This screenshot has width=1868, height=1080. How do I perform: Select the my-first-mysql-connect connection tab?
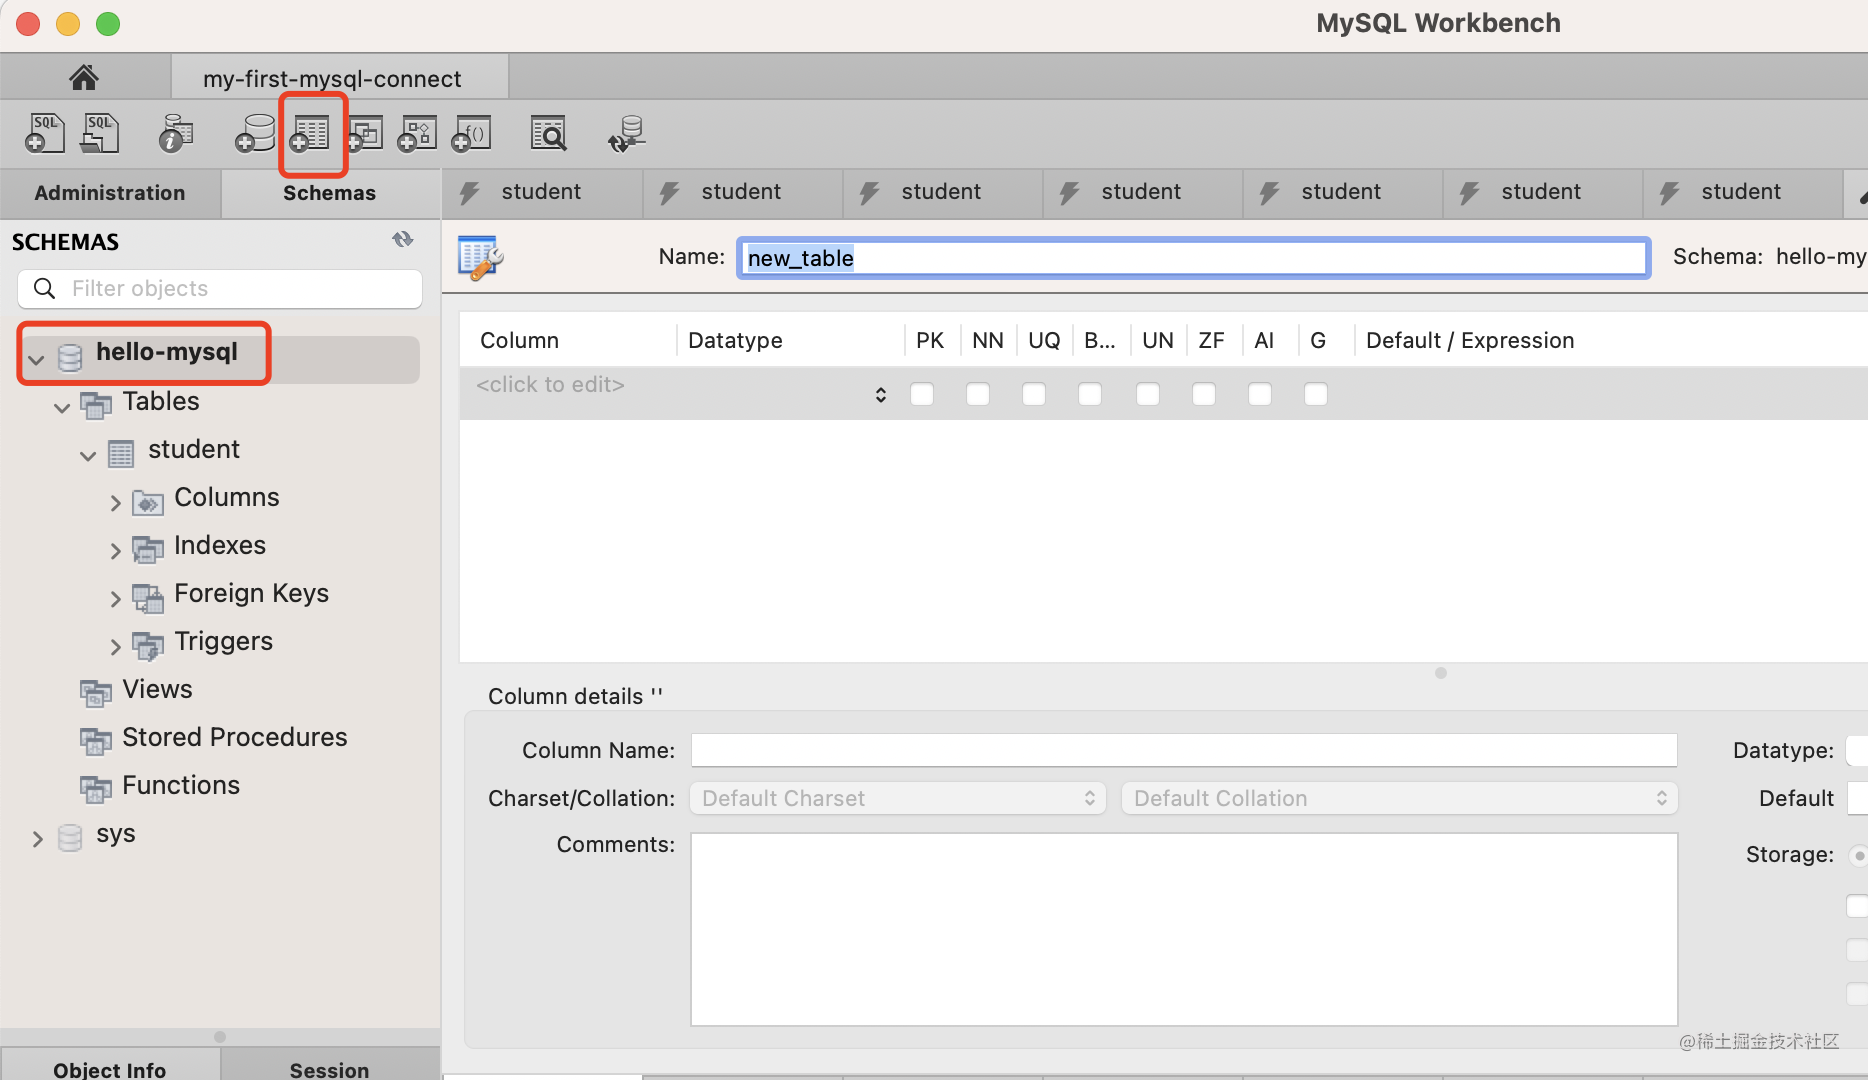[x=340, y=78]
